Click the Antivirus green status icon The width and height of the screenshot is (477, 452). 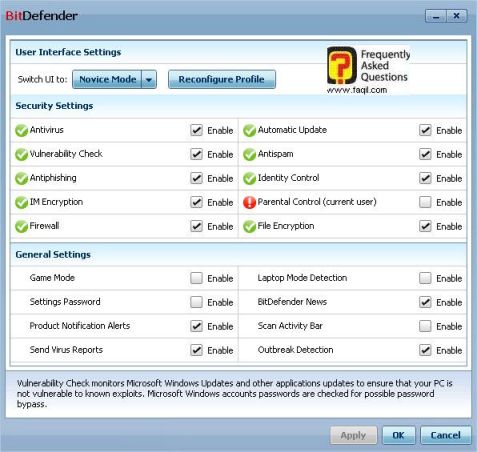pos(21,130)
